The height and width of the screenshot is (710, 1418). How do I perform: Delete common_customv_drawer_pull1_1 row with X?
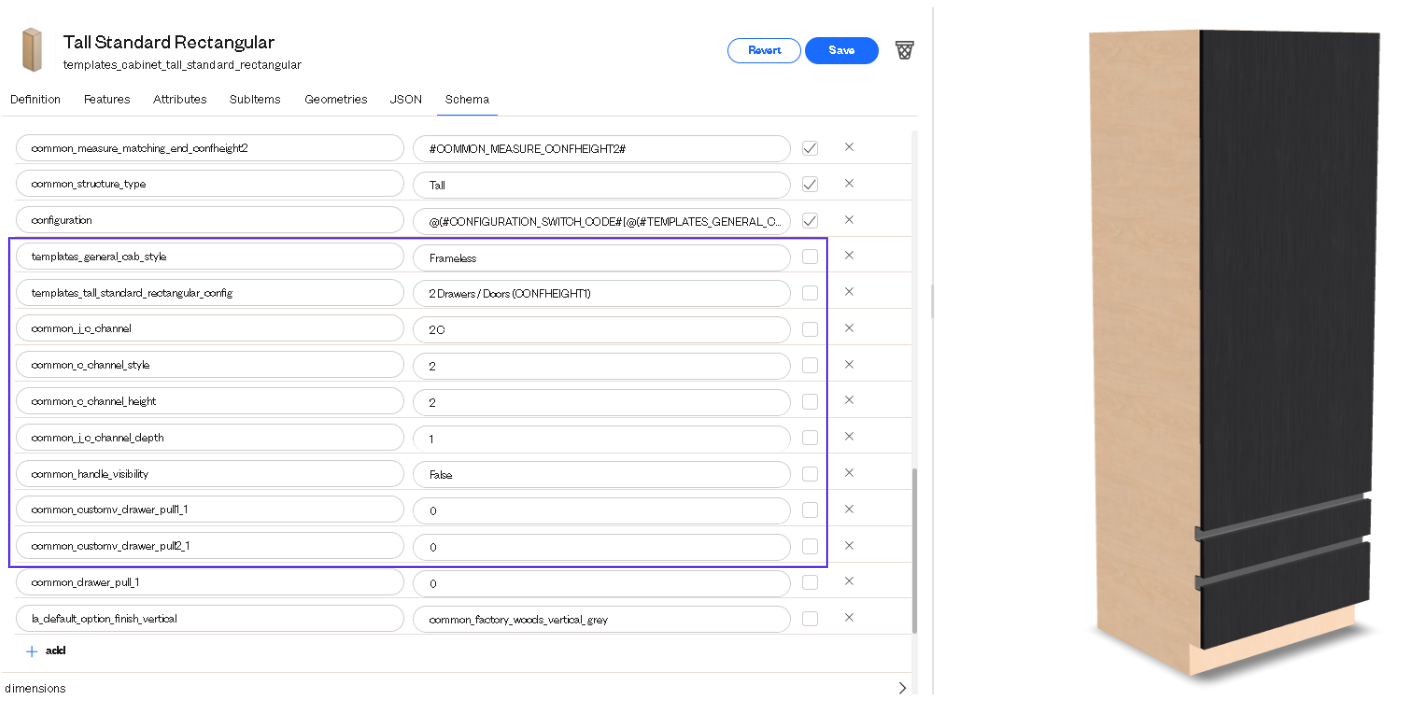pos(849,509)
